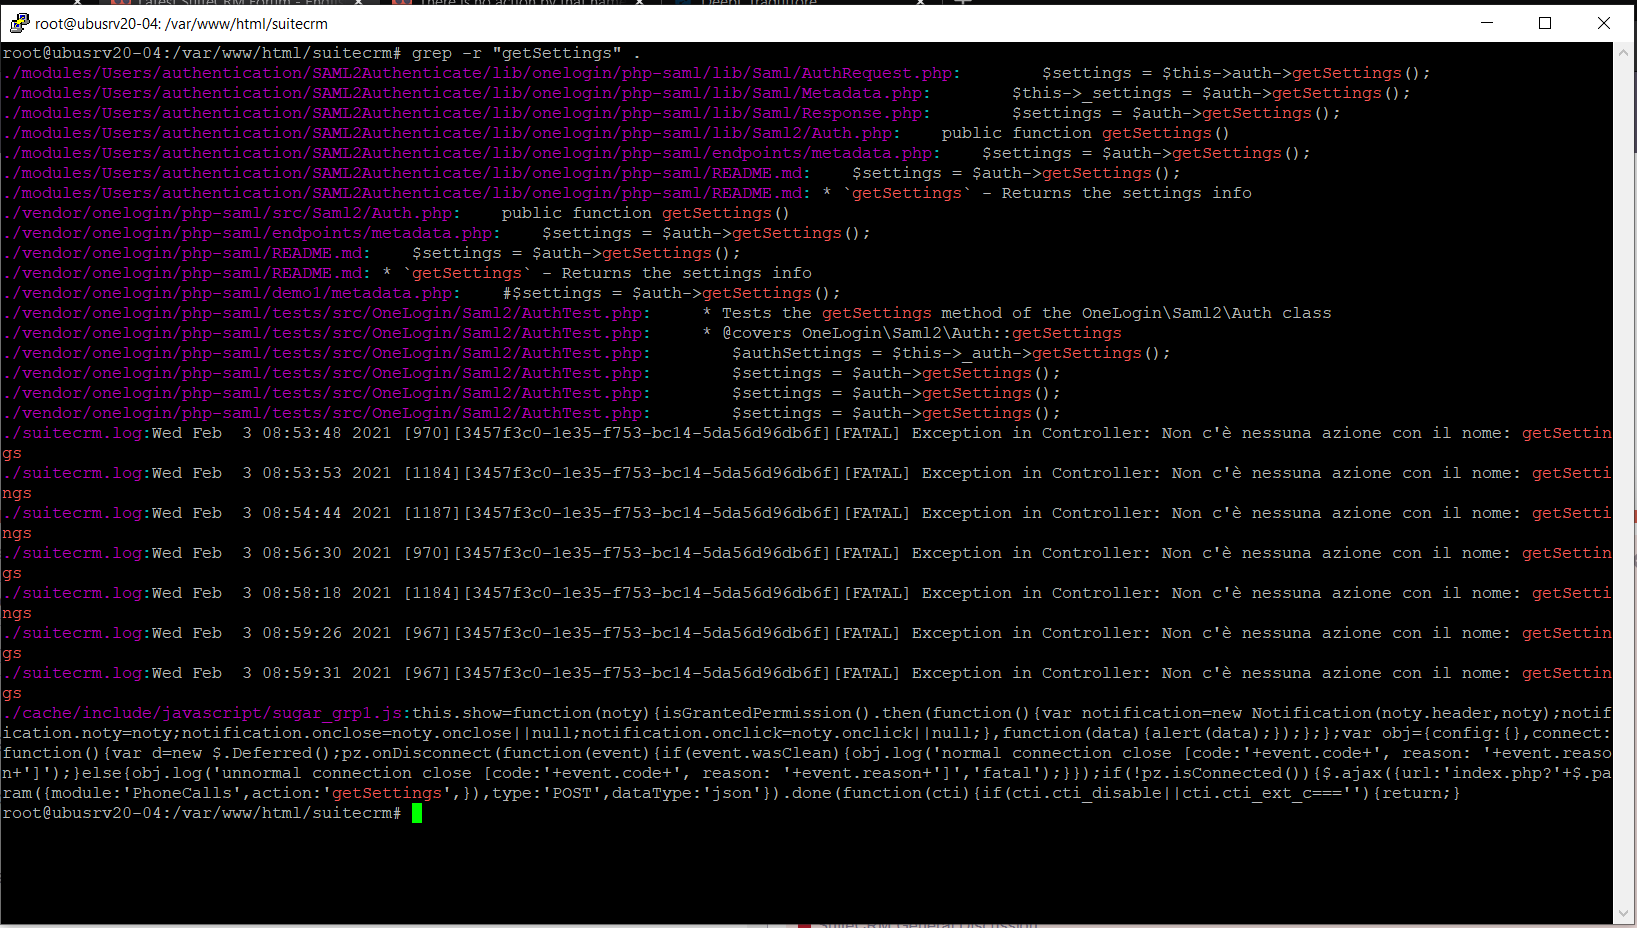Click the log entry timestamped 08:53:53
The width and height of the screenshot is (1637, 928).
click(807, 483)
